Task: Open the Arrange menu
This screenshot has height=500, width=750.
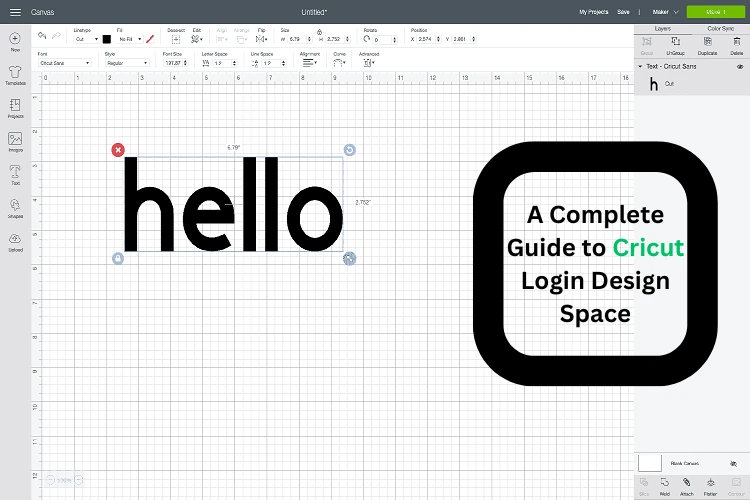Action: pos(242,39)
